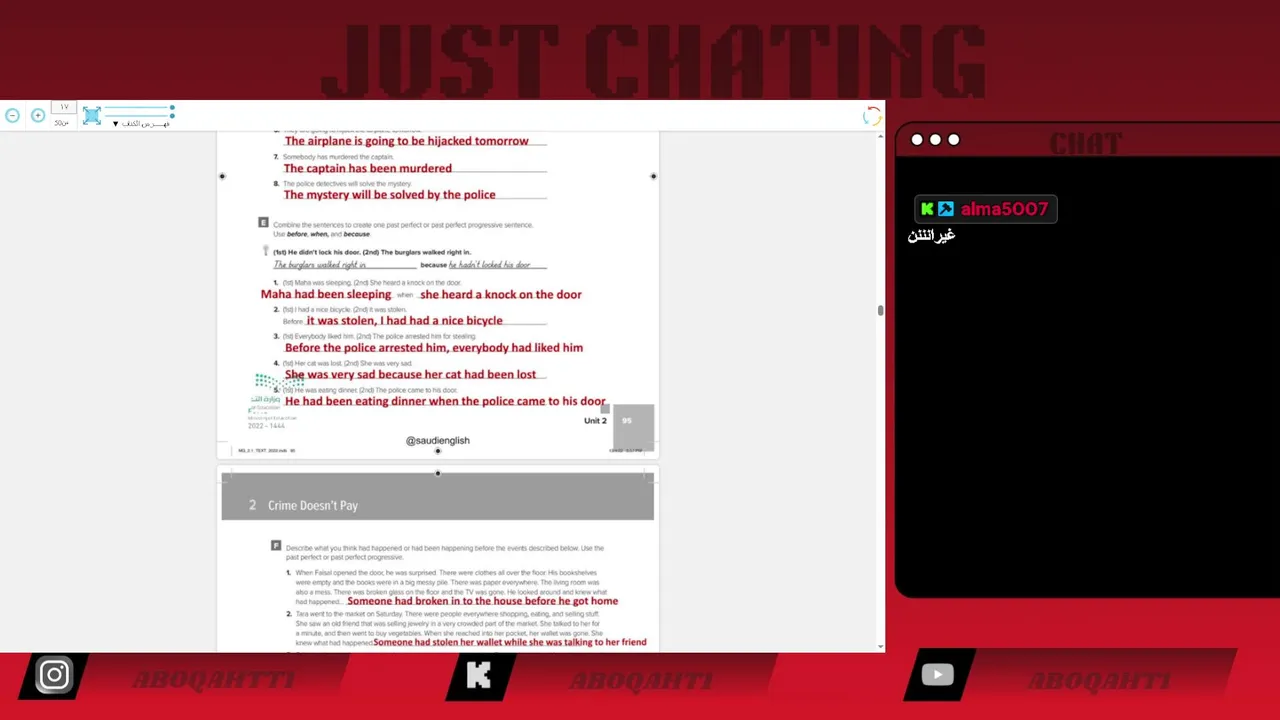Click the YouTube icon in the bottom bar
Image resolution: width=1280 pixels, height=720 pixels.
(937, 675)
